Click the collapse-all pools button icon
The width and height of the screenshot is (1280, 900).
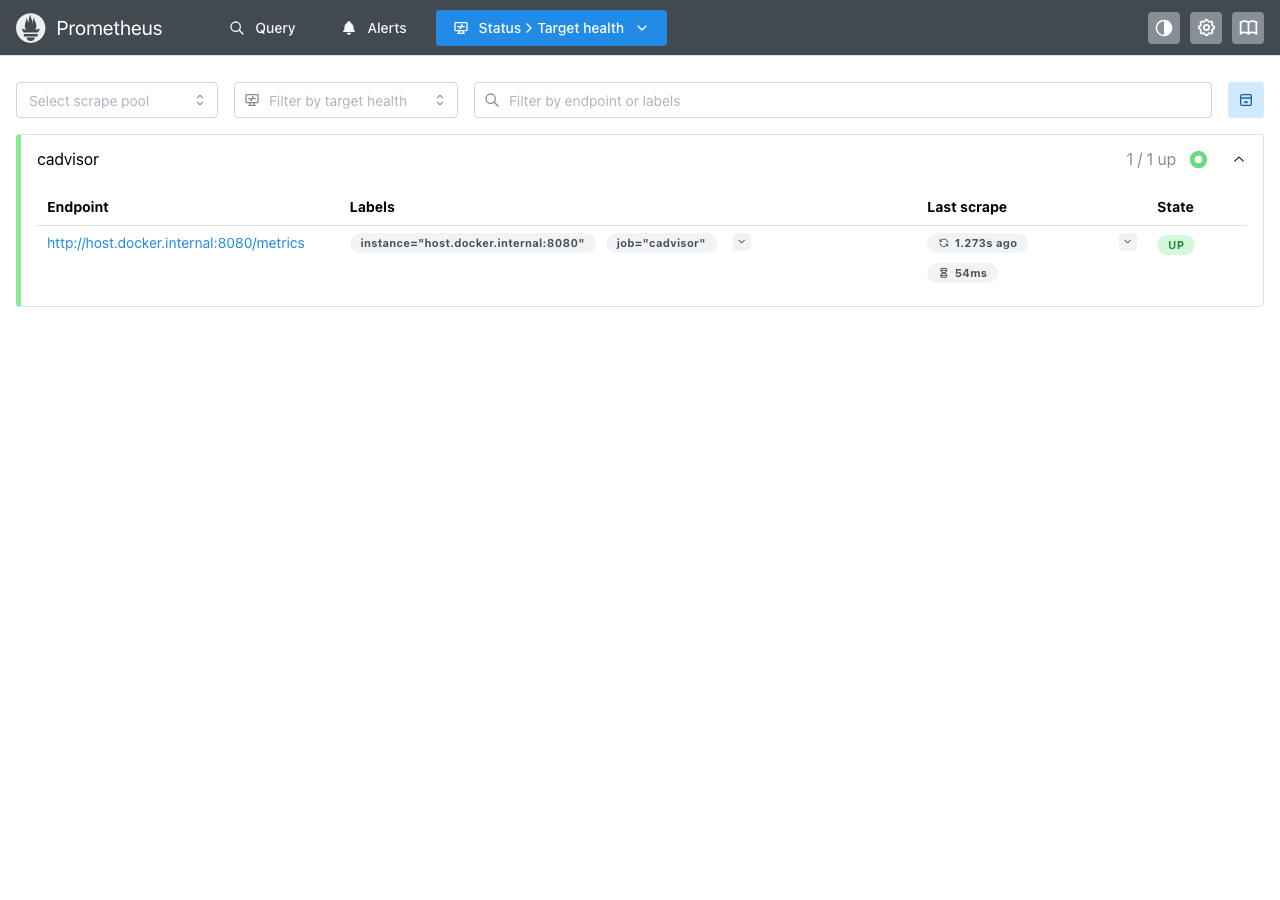[1246, 100]
